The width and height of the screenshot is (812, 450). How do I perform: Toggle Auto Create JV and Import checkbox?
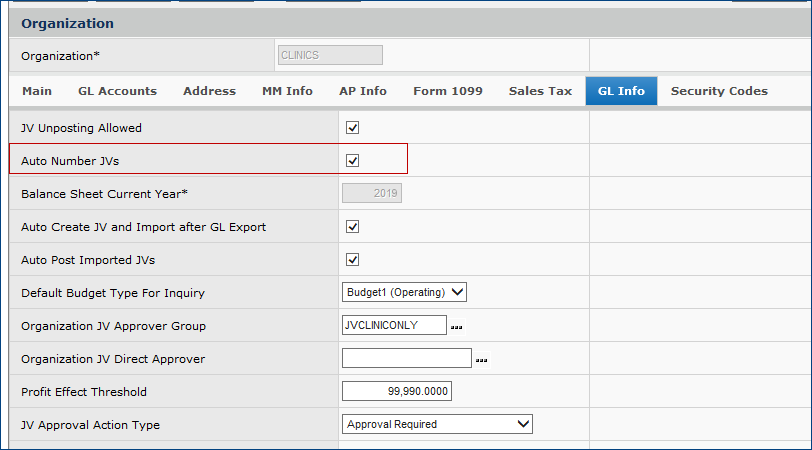[x=352, y=227]
